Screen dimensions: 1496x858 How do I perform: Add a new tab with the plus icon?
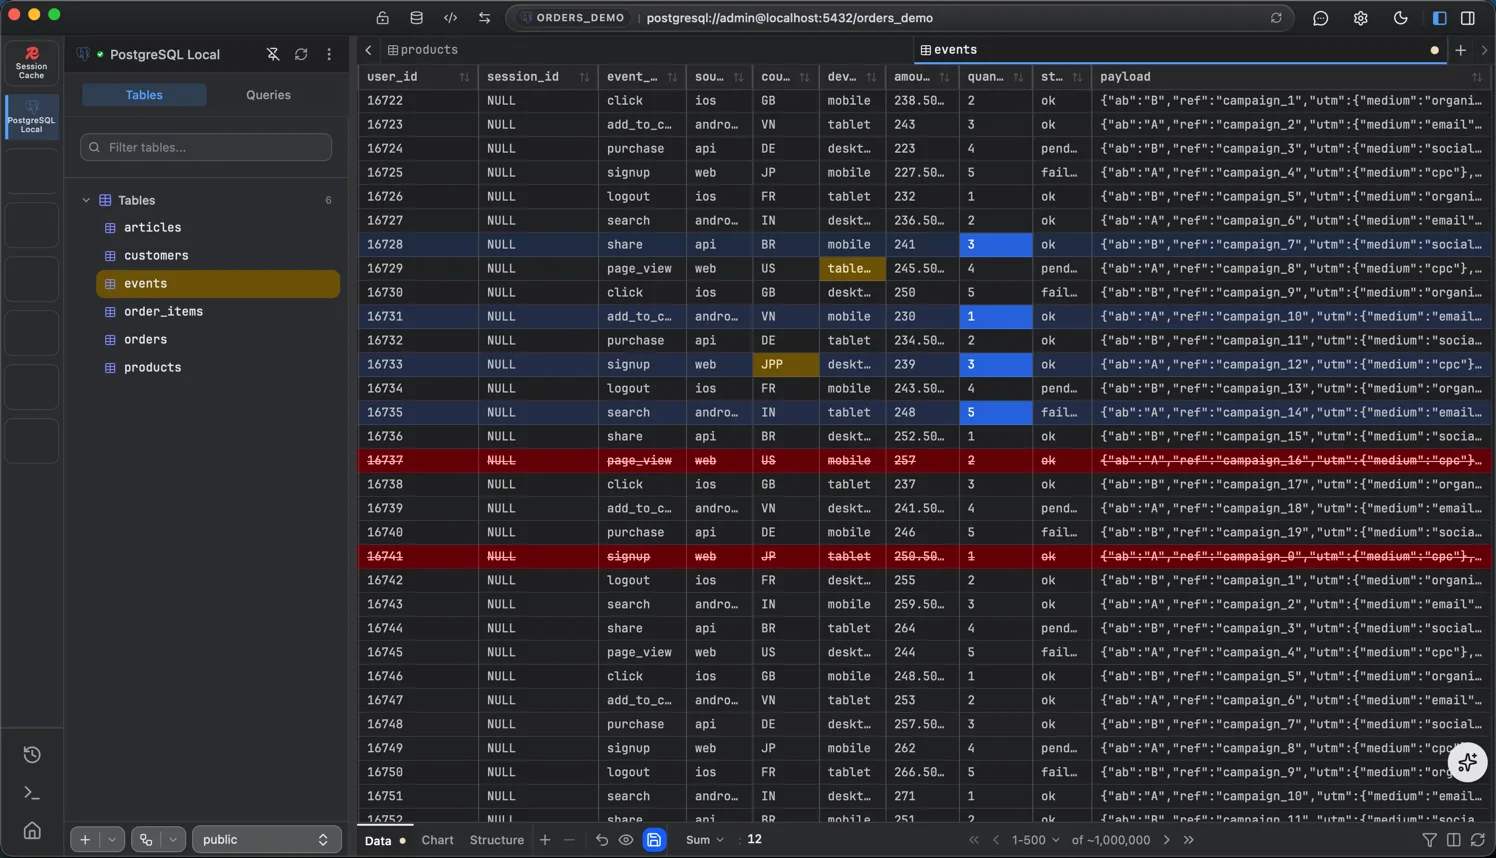(1461, 50)
